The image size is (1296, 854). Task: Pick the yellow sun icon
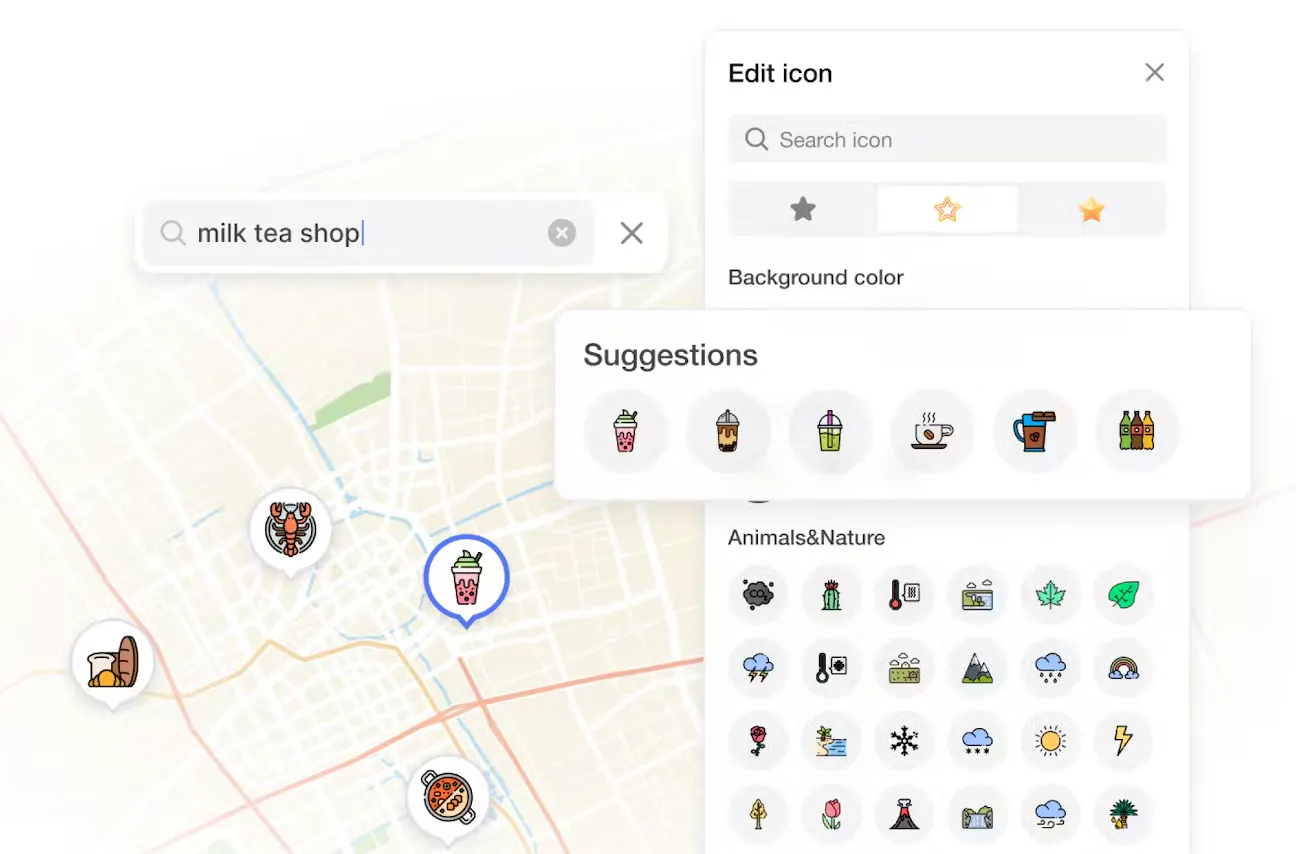click(x=1050, y=741)
